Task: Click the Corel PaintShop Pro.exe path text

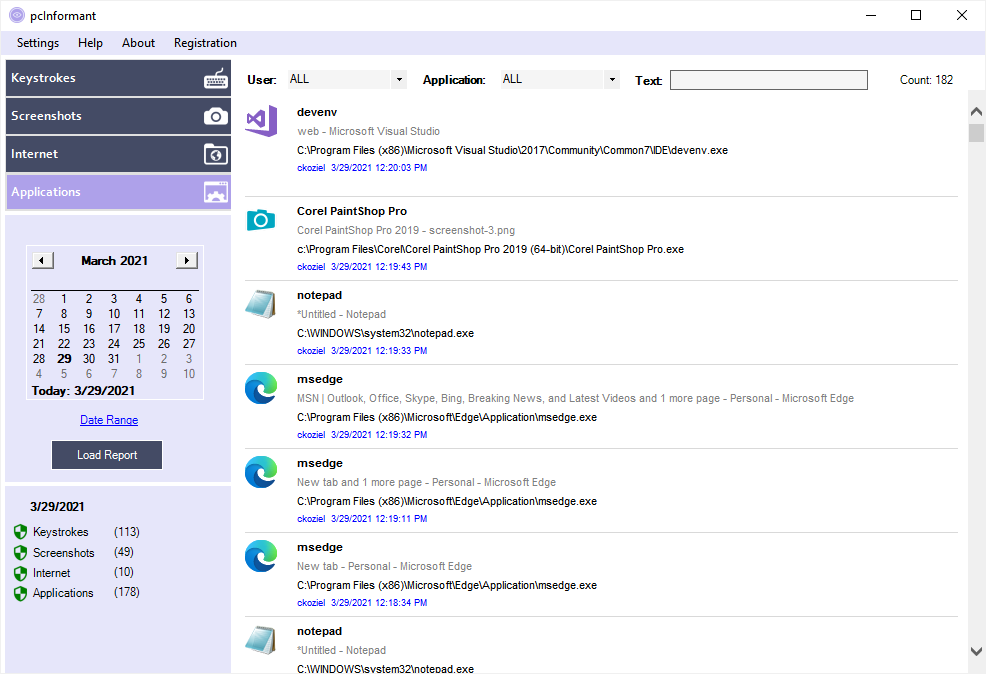Action: pyautogui.click(x=490, y=249)
